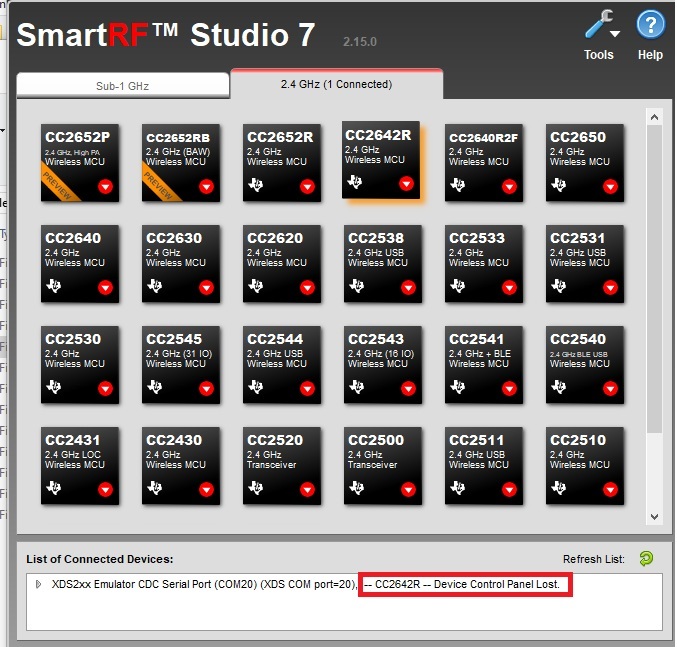Click the TI logo on CC2544 tile

[x=256, y=387]
